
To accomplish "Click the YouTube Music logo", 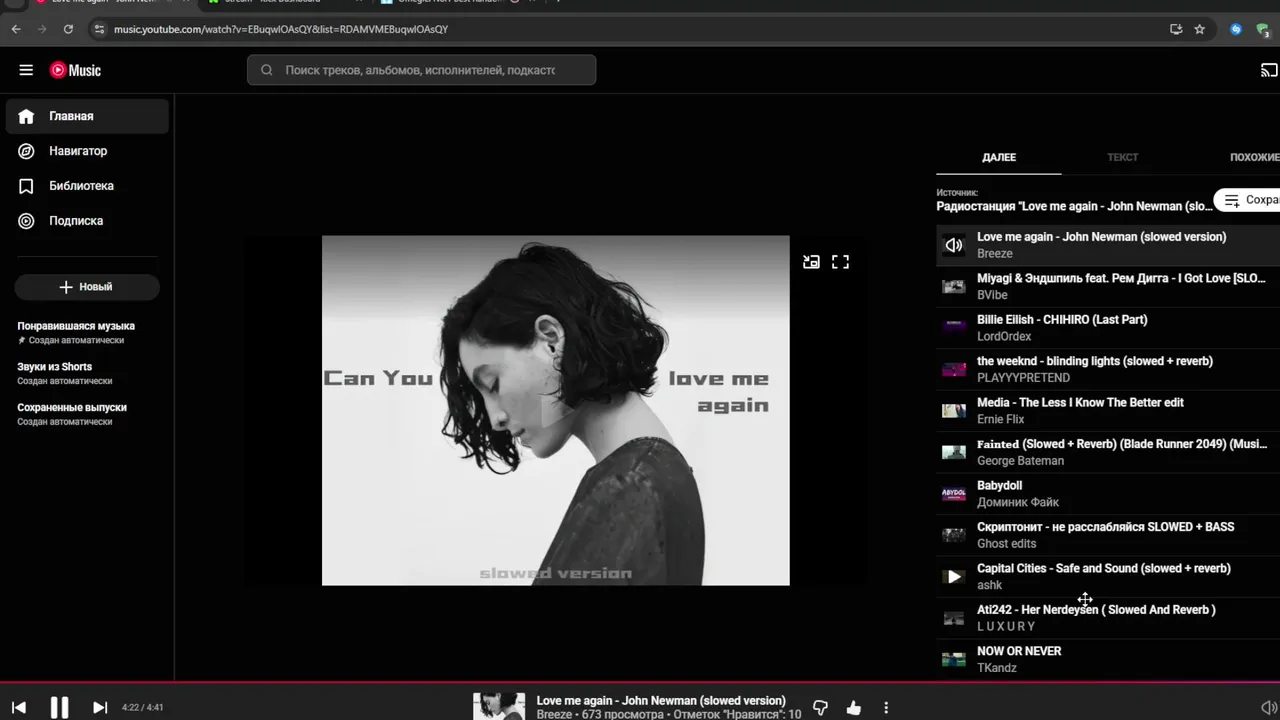I will 76,70.
